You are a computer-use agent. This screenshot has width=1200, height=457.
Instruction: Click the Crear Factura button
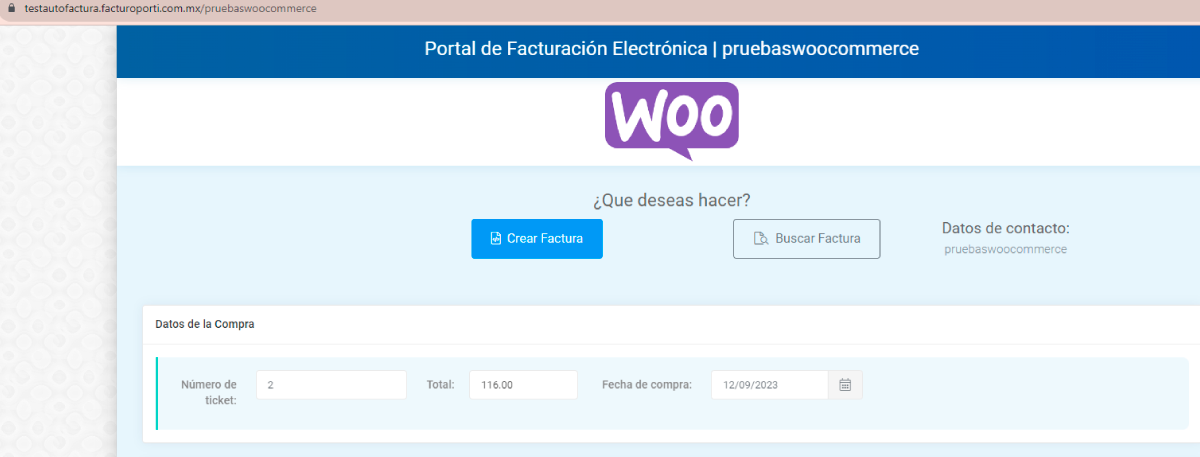click(537, 239)
